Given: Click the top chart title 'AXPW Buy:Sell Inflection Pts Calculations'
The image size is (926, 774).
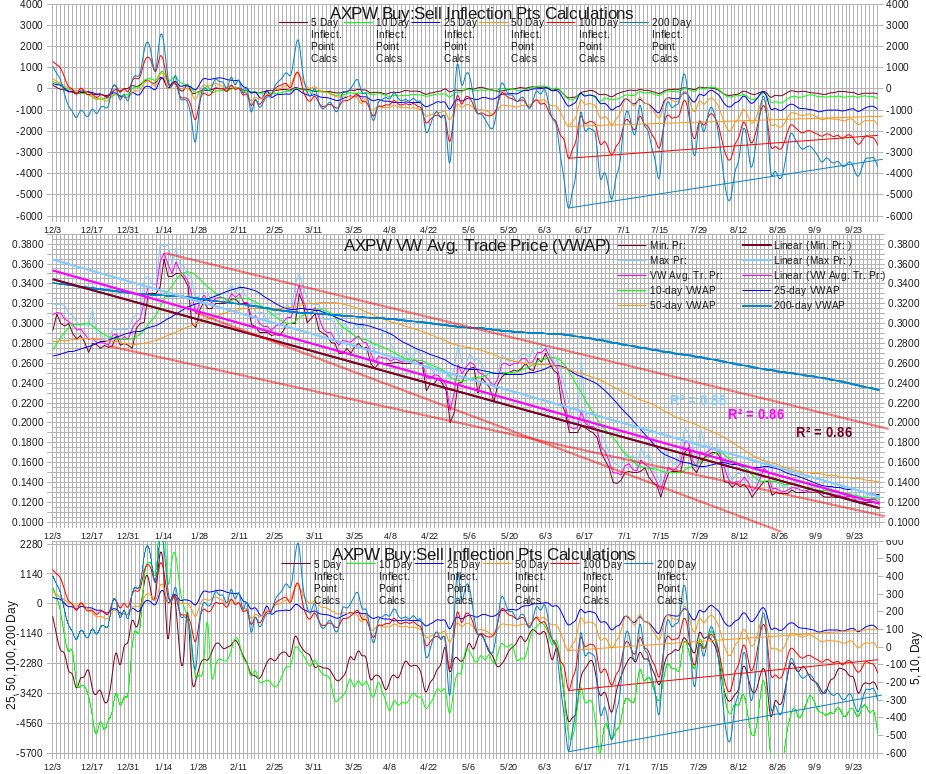Looking at the screenshot, I should tap(481, 13).
